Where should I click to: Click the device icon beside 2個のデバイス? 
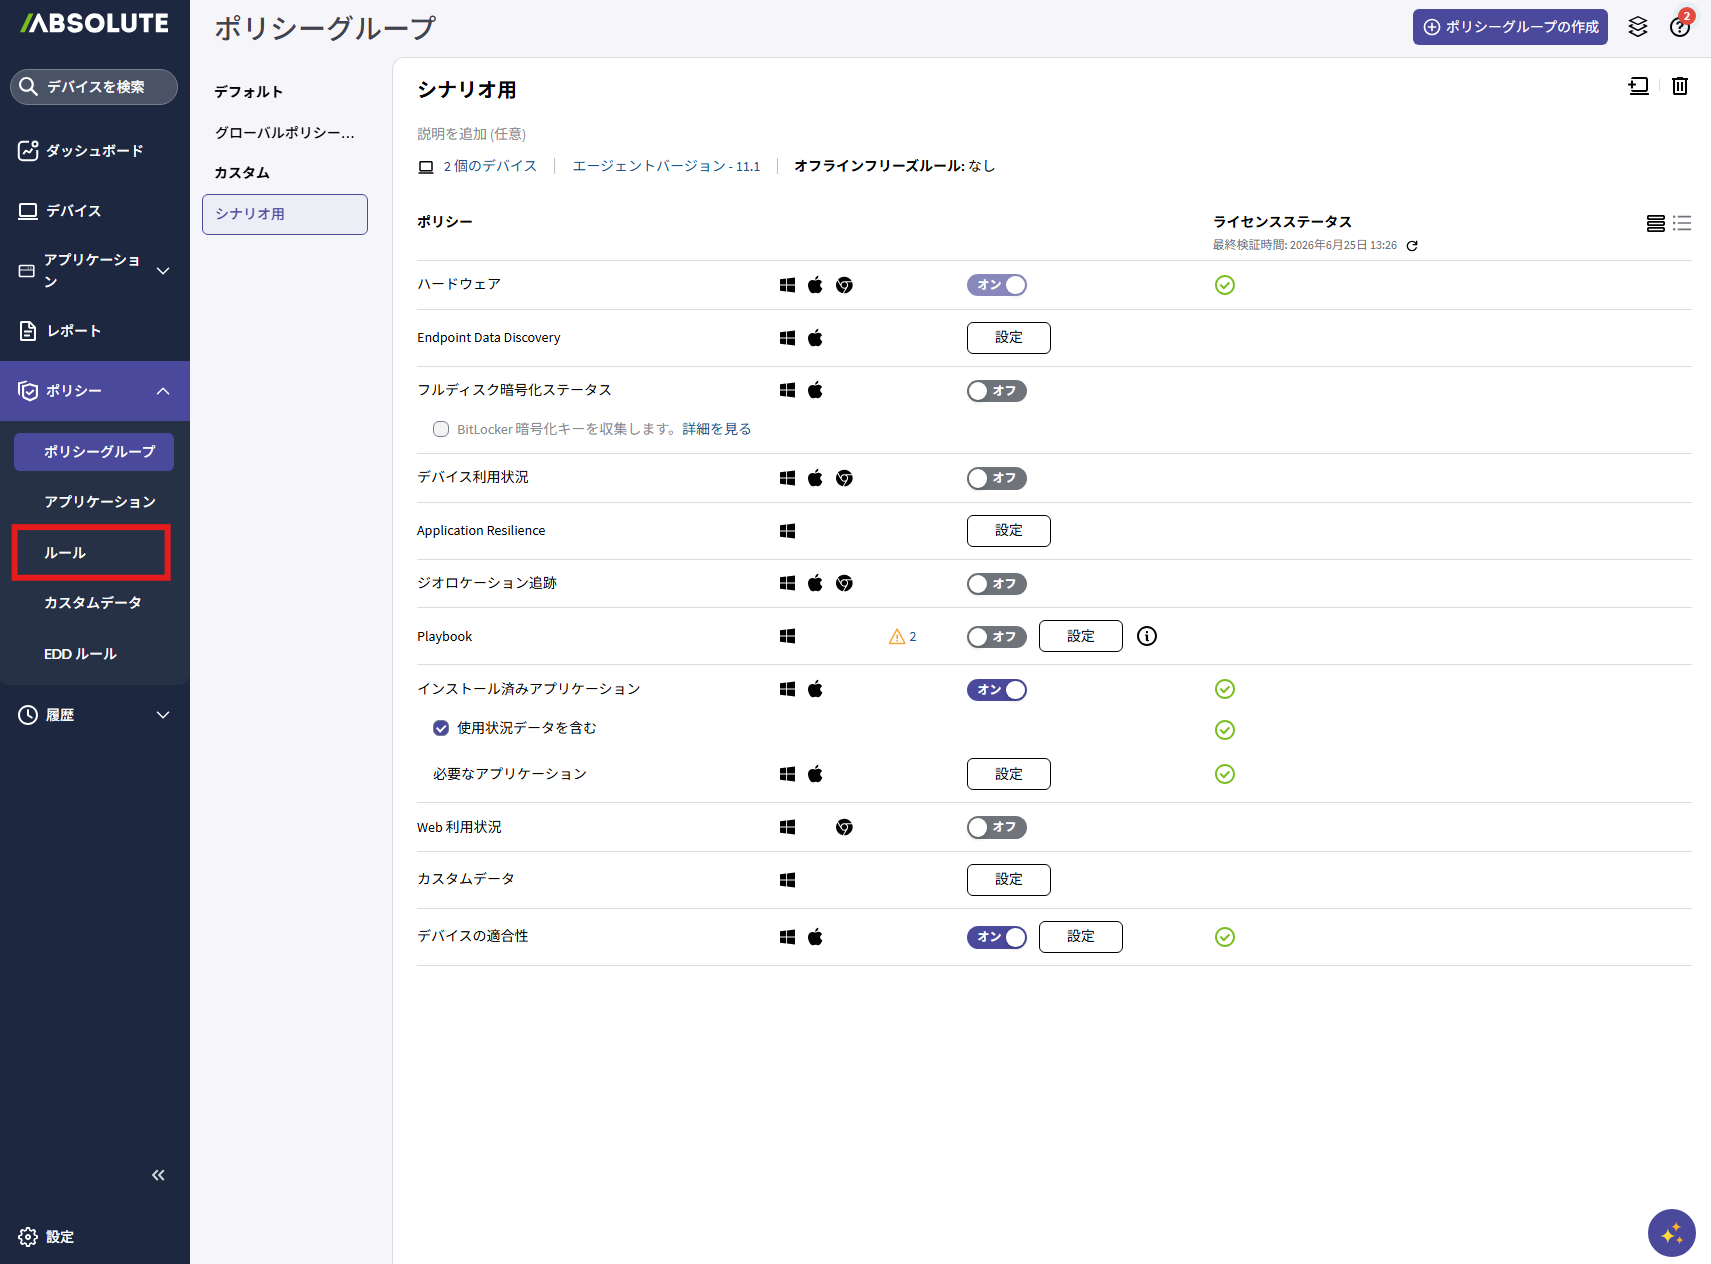point(426,167)
